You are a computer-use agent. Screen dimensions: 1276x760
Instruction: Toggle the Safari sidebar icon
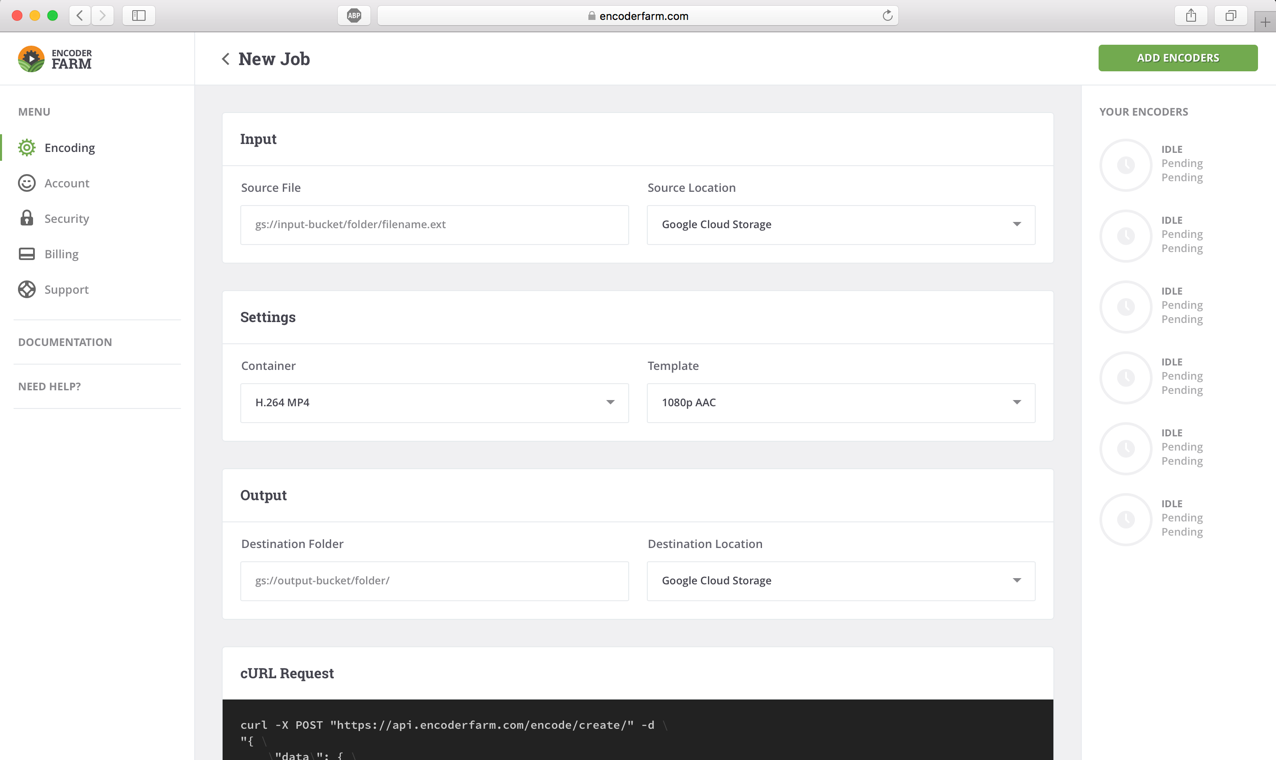coord(139,16)
